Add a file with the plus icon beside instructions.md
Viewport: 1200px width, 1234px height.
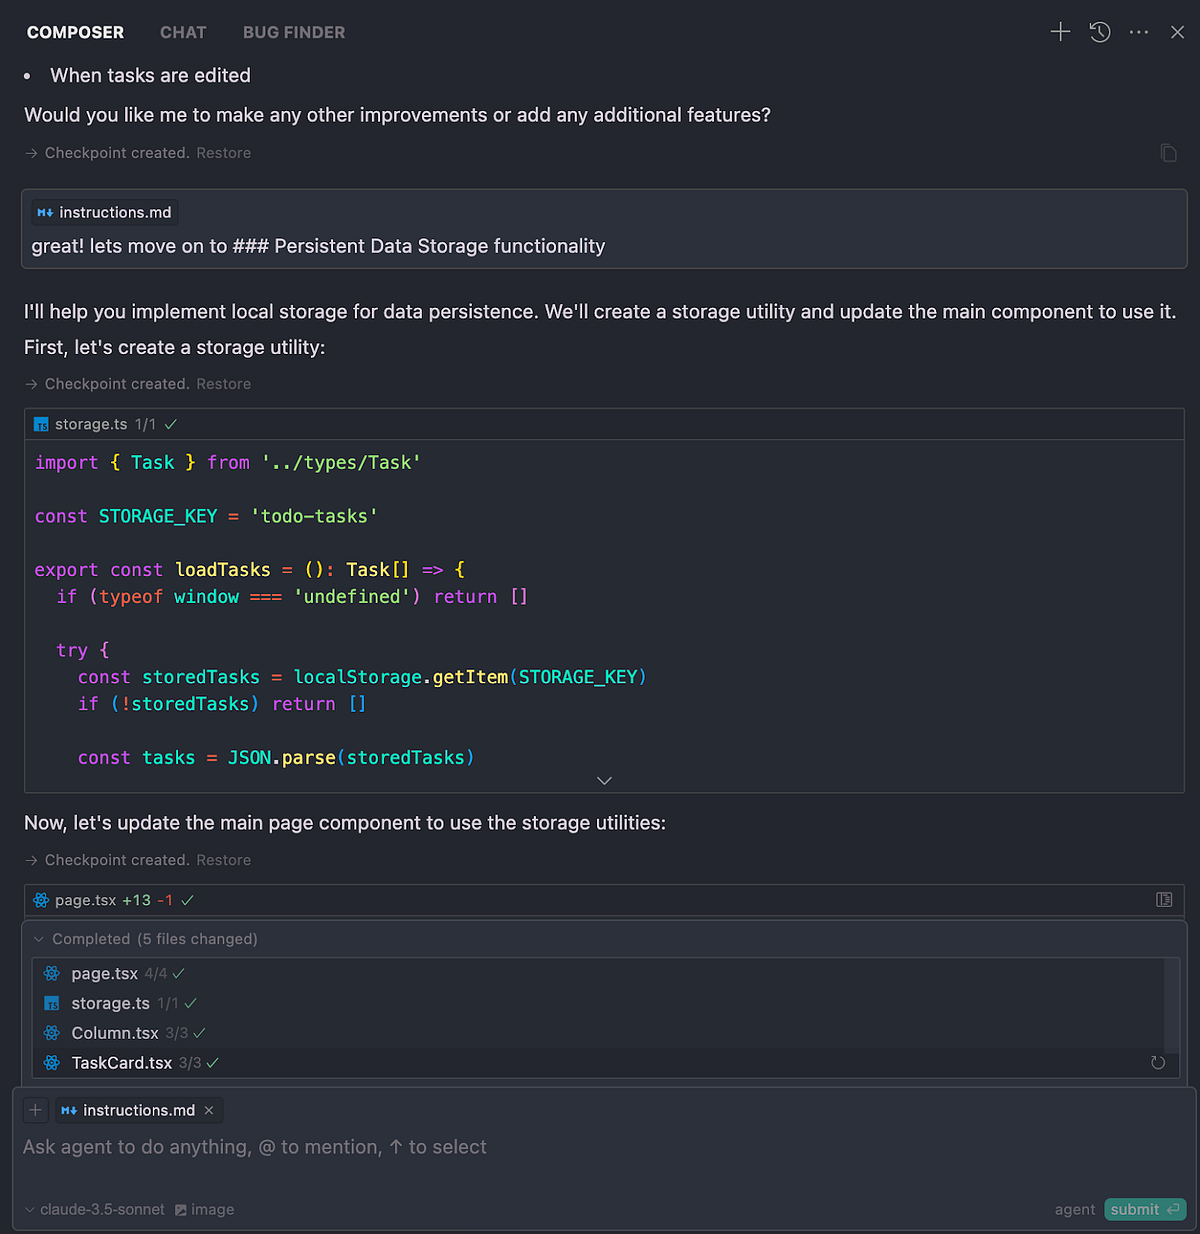point(35,1110)
